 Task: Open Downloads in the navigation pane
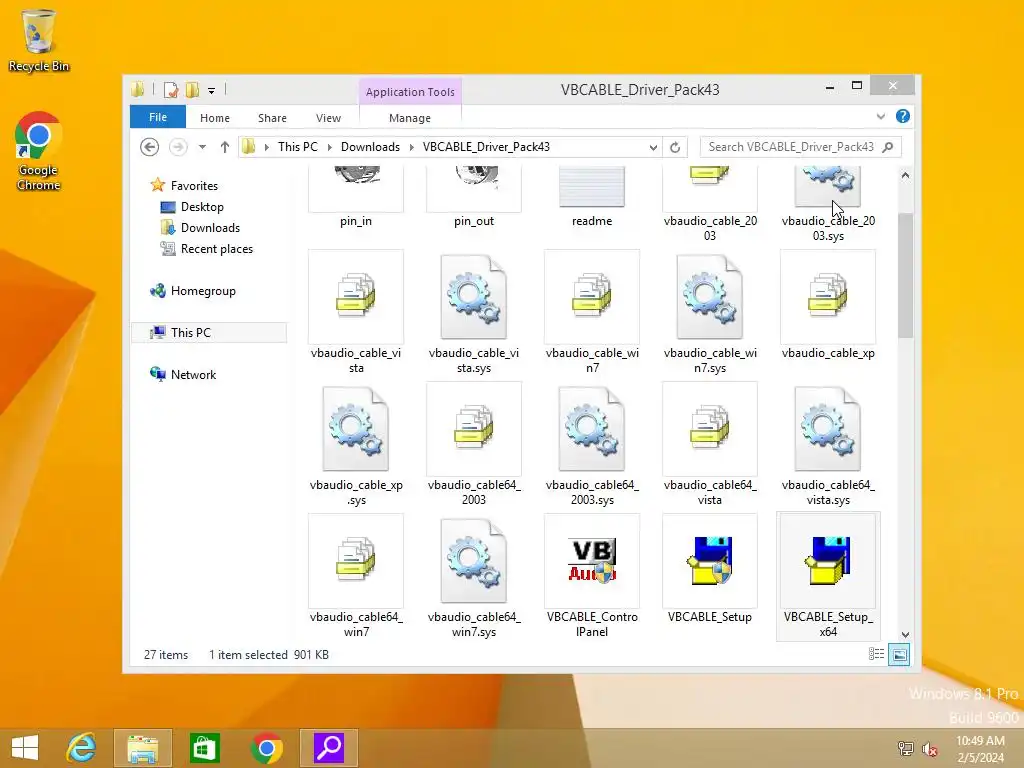click(x=210, y=227)
